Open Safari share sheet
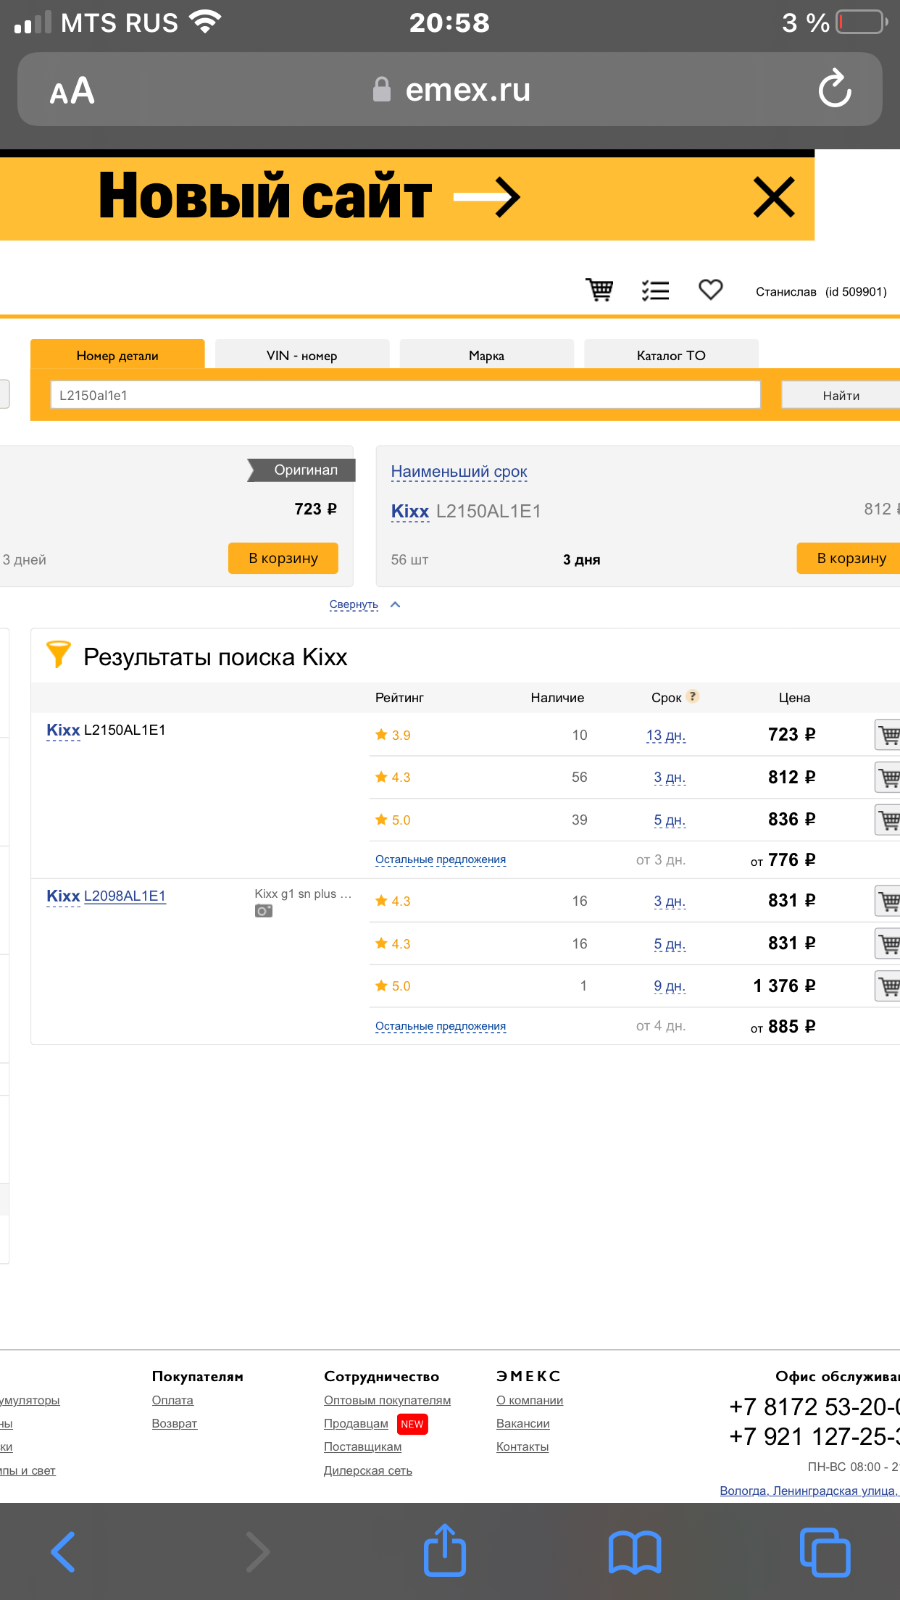 point(445,1550)
